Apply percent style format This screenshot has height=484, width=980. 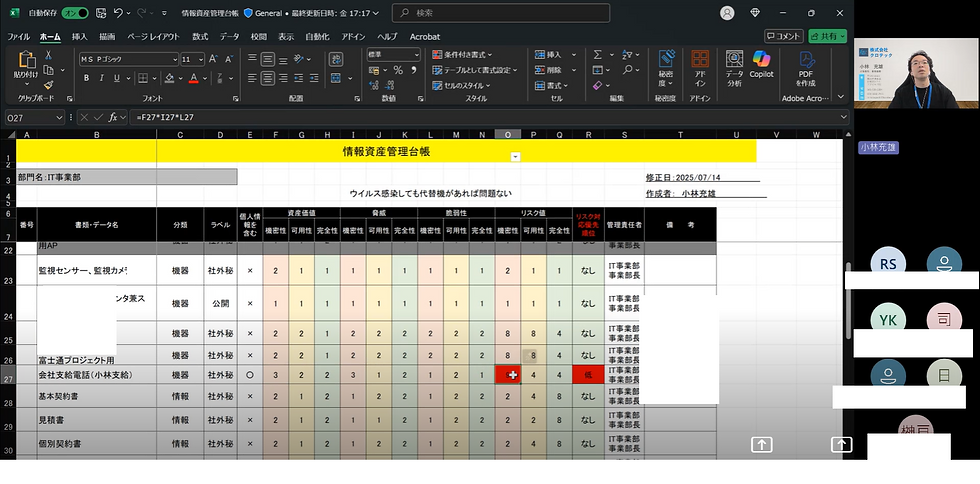398,70
